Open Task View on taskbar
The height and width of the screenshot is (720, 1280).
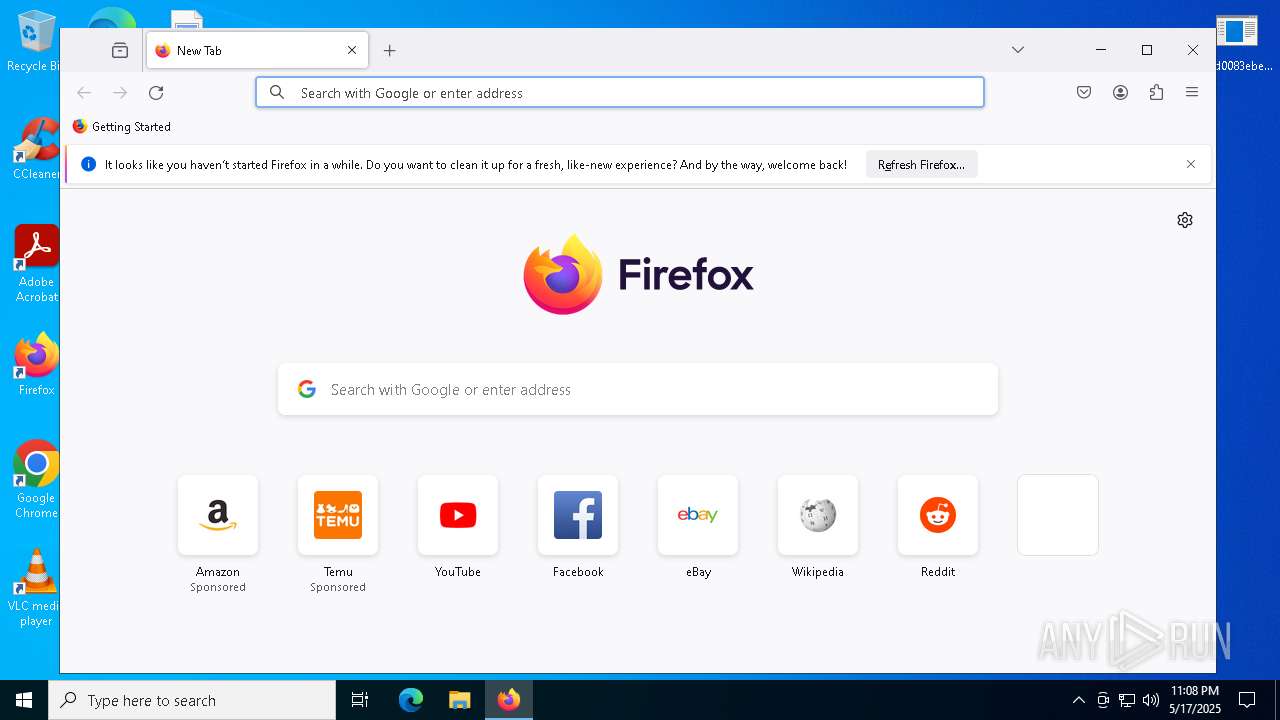point(360,700)
